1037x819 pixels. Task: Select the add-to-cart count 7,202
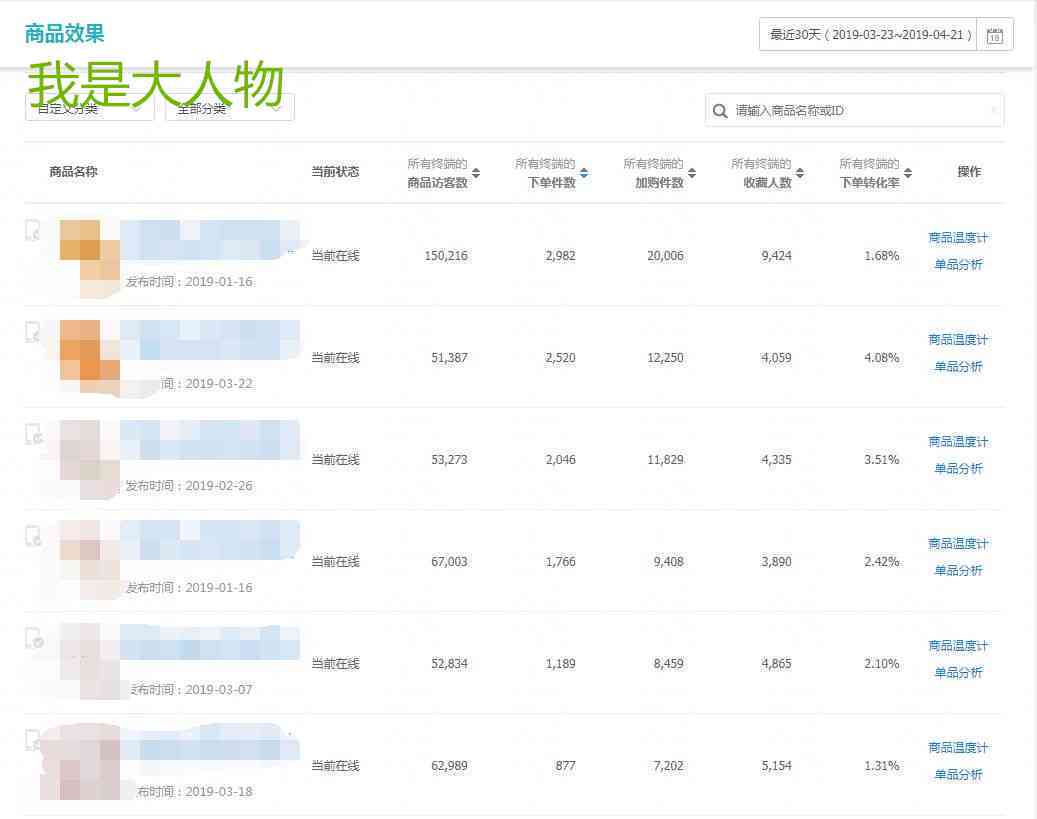pyautogui.click(x=669, y=765)
